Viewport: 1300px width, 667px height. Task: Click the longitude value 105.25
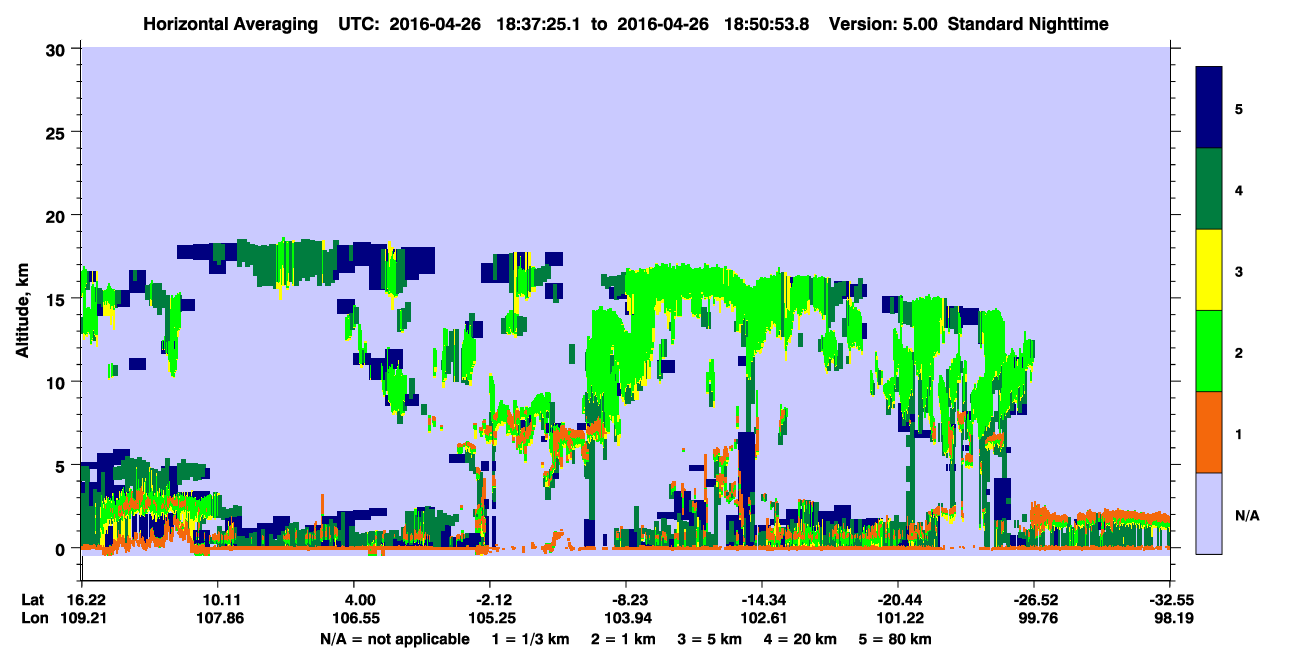[x=490, y=617]
